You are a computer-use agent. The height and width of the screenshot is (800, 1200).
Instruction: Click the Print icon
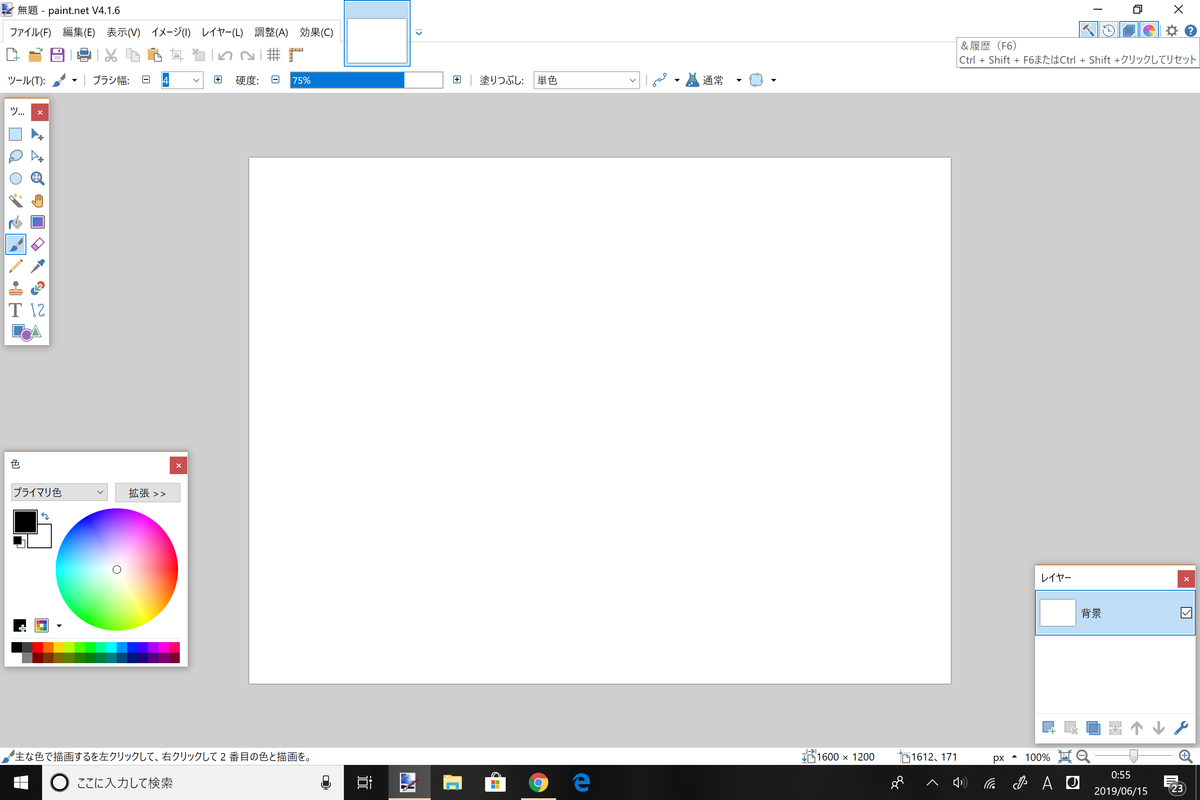(84, 55)
